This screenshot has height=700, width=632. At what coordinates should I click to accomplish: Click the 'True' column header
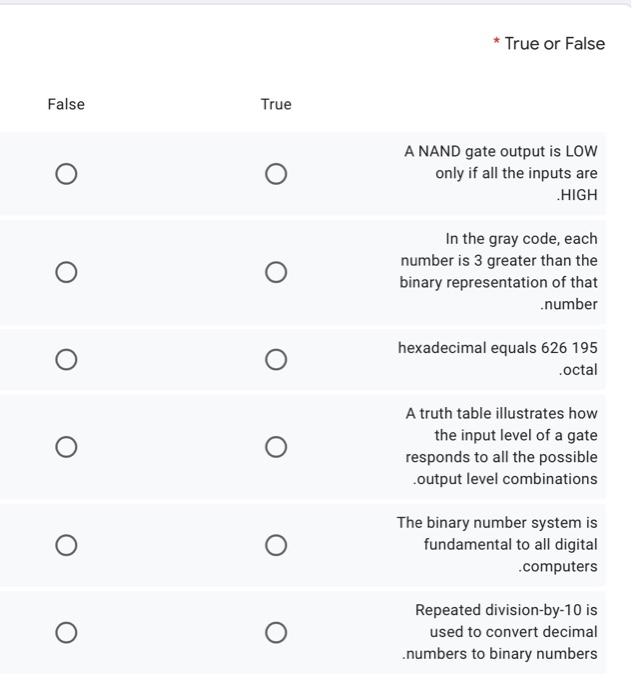pyautogui.click(x=276, y=104)
